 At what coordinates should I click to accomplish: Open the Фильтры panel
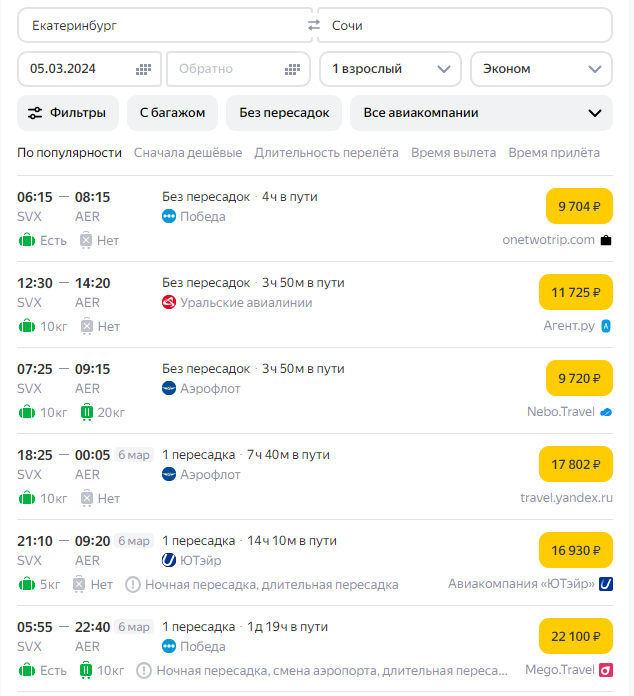[68, 113]
